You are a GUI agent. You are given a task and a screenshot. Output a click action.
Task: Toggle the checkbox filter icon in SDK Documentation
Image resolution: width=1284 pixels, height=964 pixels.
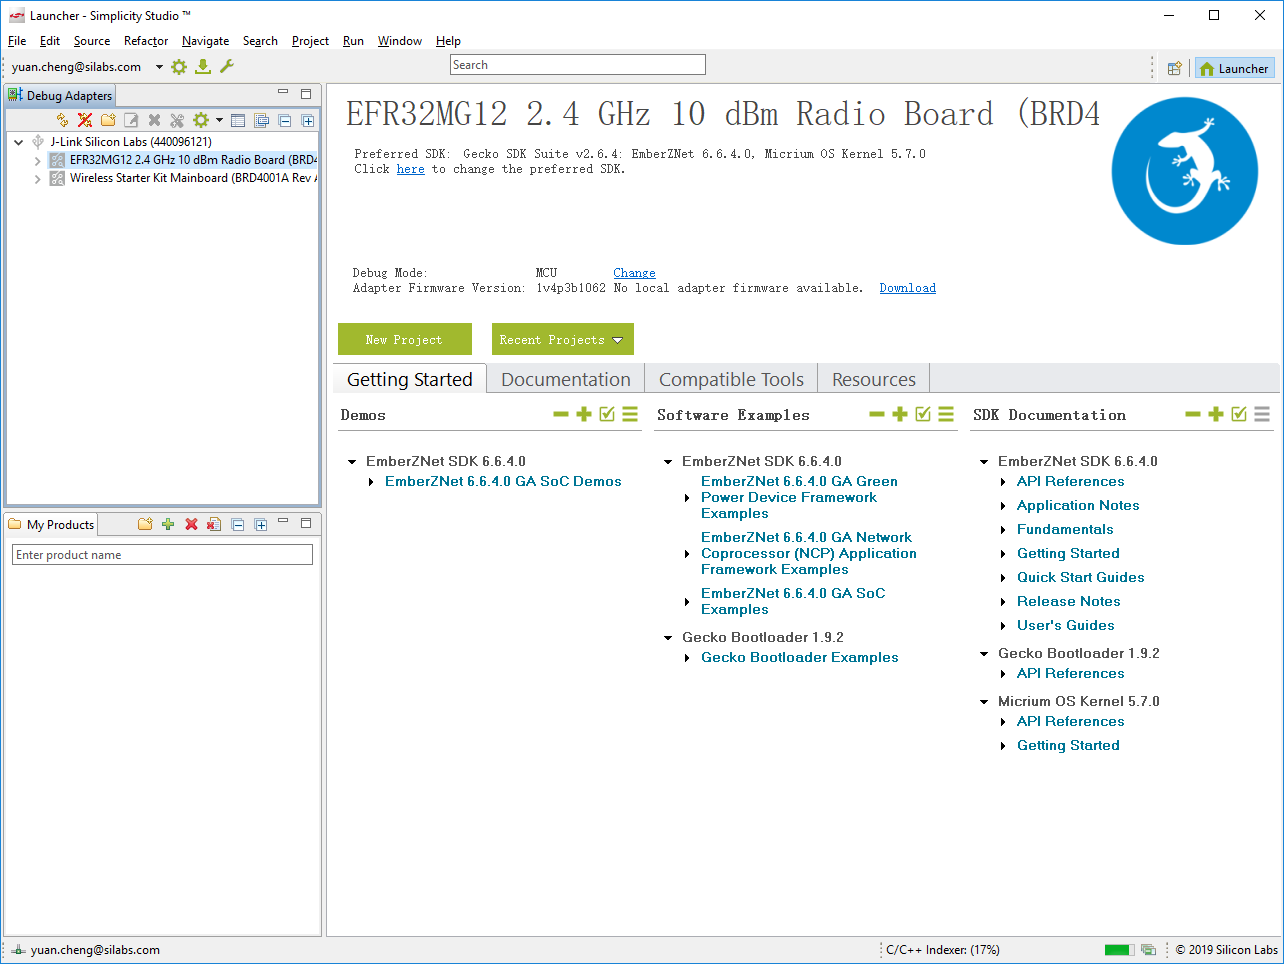click(x=1239, y=414)
